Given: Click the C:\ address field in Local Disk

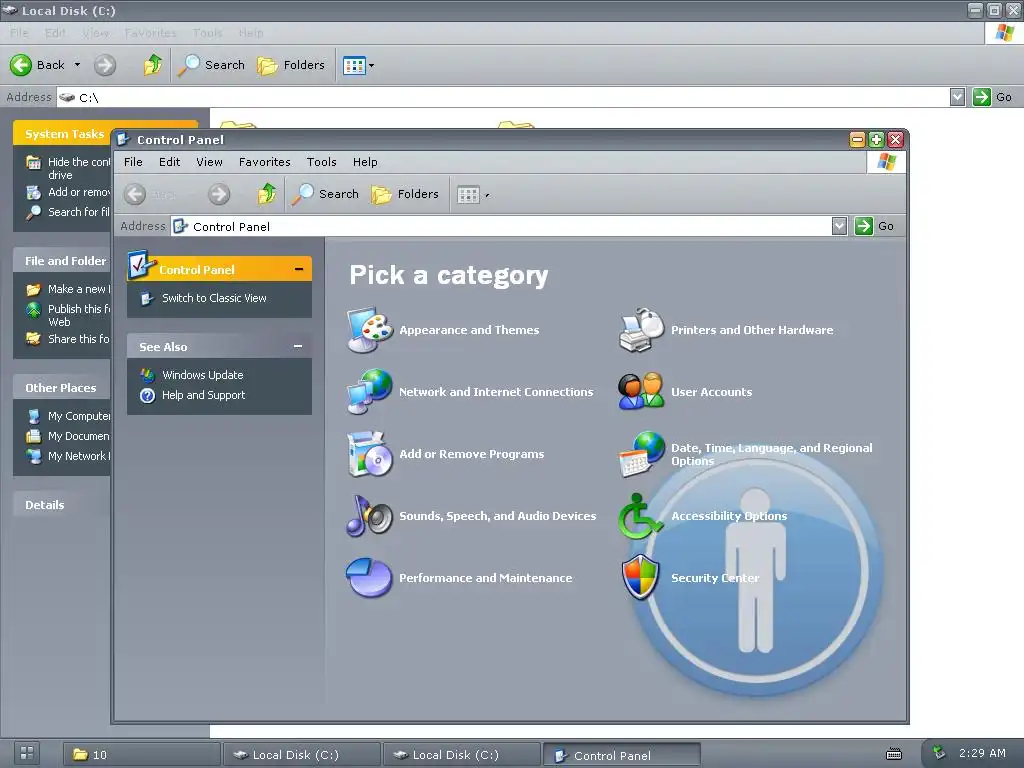Looking at the screenshot, I should (x=502, y=97).
